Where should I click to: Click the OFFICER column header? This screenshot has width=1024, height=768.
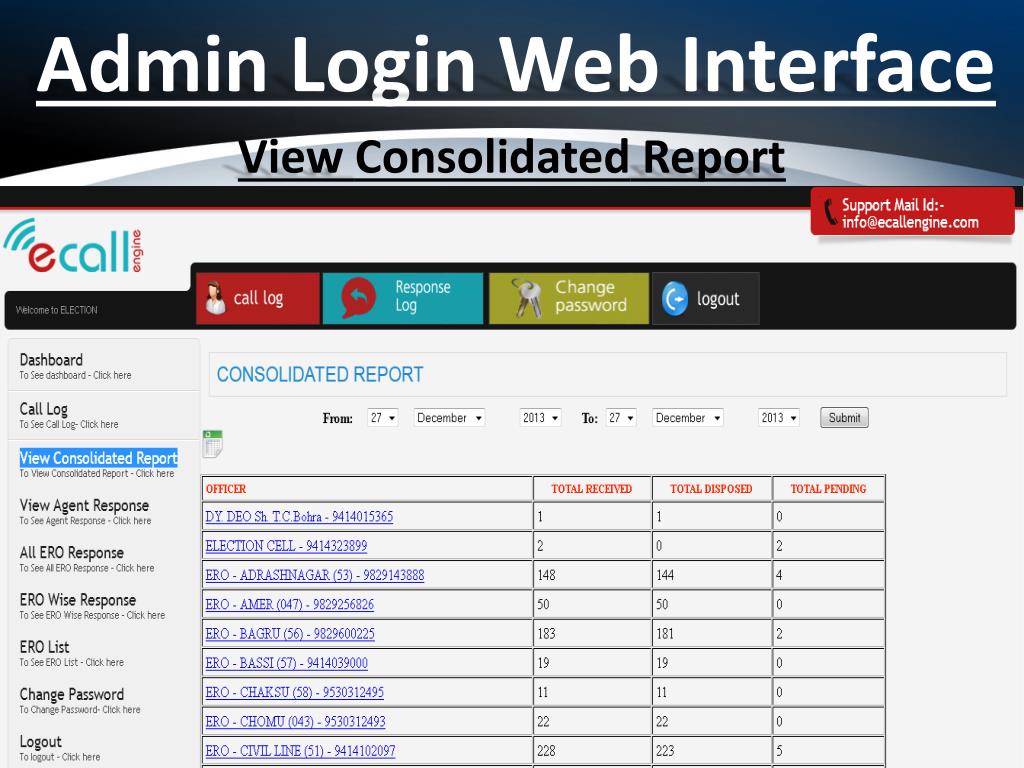(226, 488)
